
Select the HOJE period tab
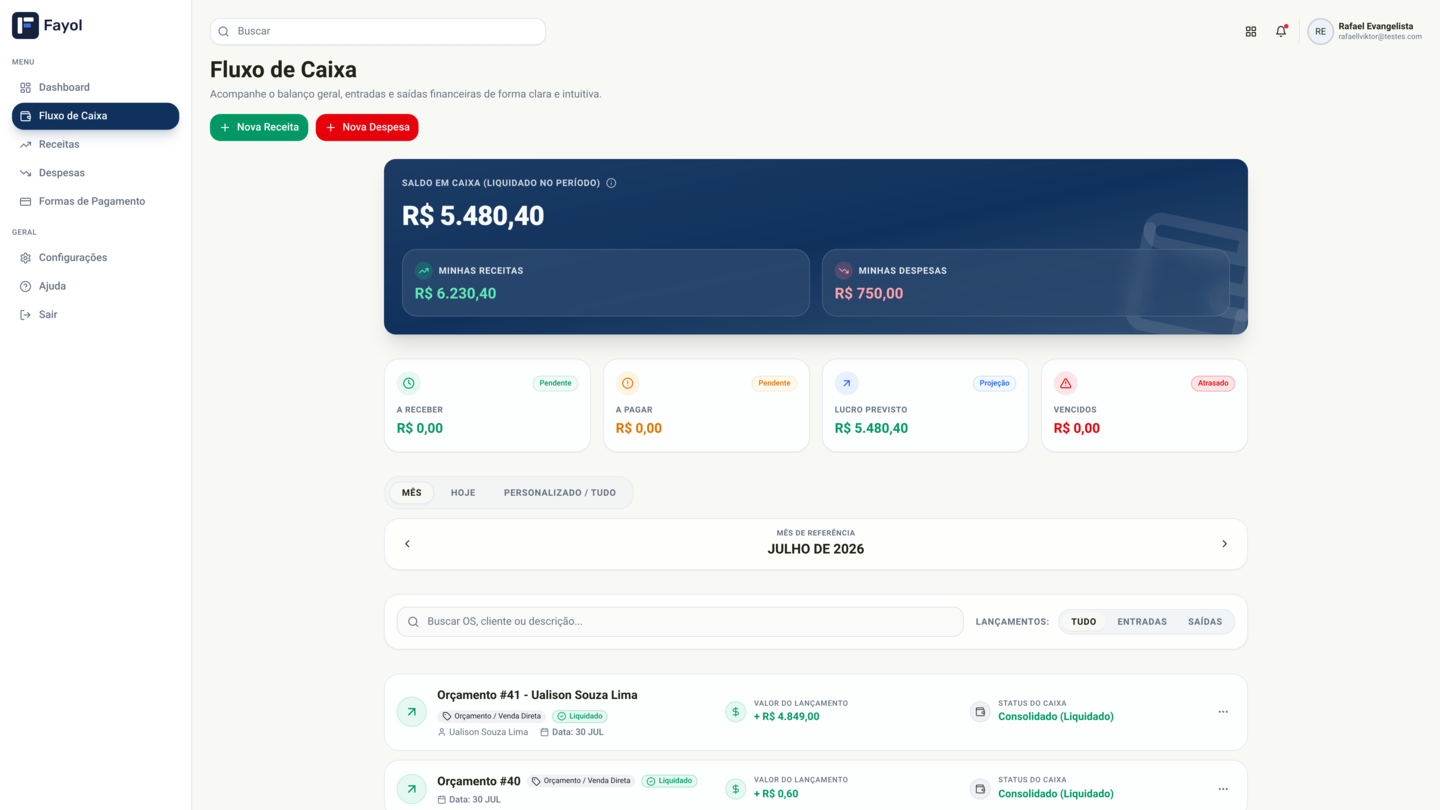(x=463, y=493)
